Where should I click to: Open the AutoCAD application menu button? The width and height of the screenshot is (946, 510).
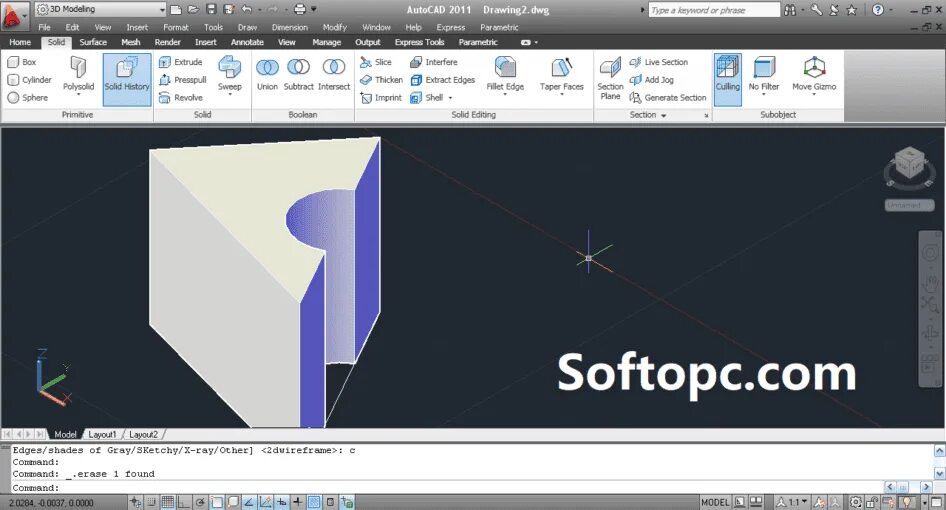pyautogui.click(x=13, y=16)
